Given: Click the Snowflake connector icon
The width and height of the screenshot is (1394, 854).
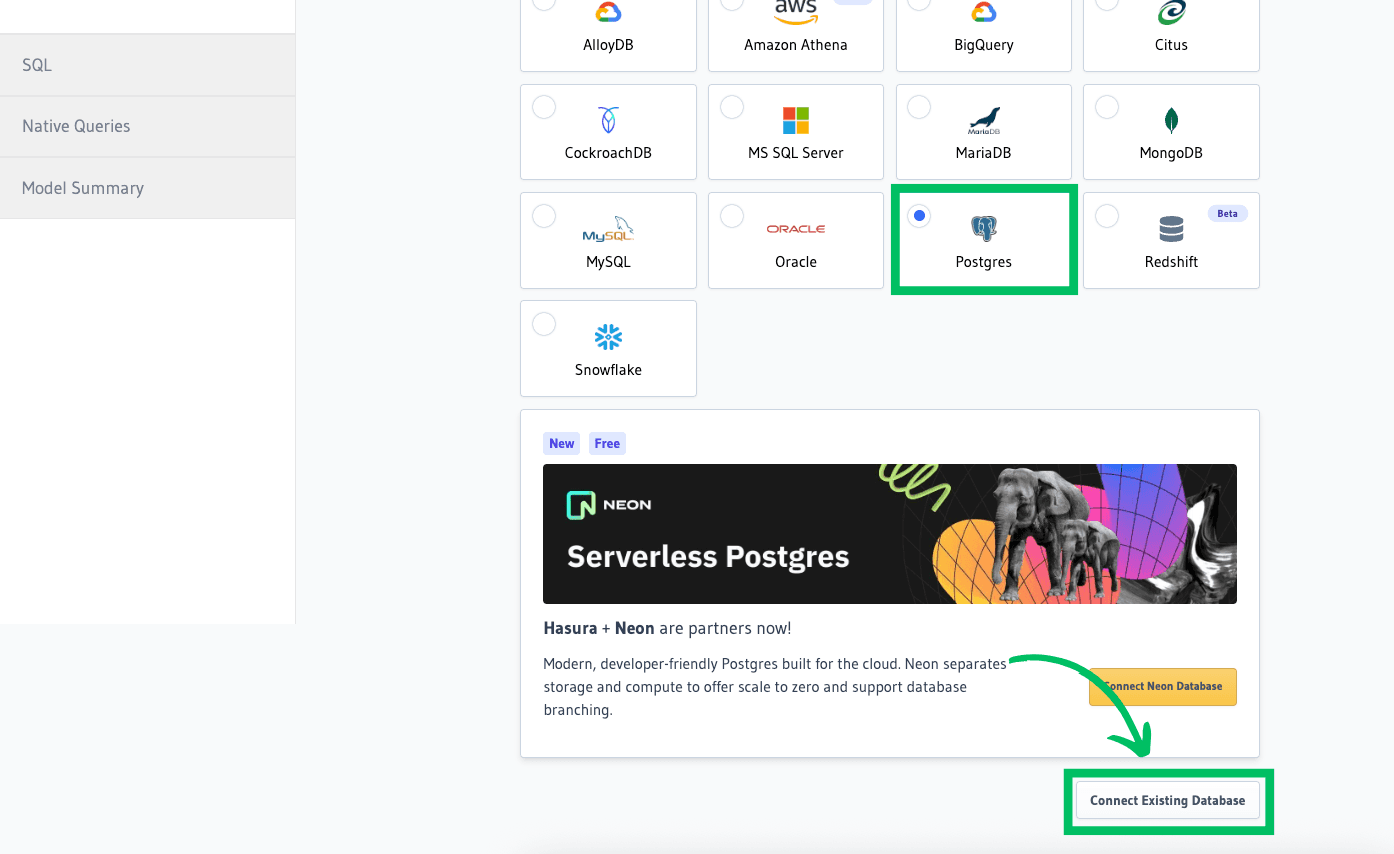Looking at the screenshot, I should [608, 337].
